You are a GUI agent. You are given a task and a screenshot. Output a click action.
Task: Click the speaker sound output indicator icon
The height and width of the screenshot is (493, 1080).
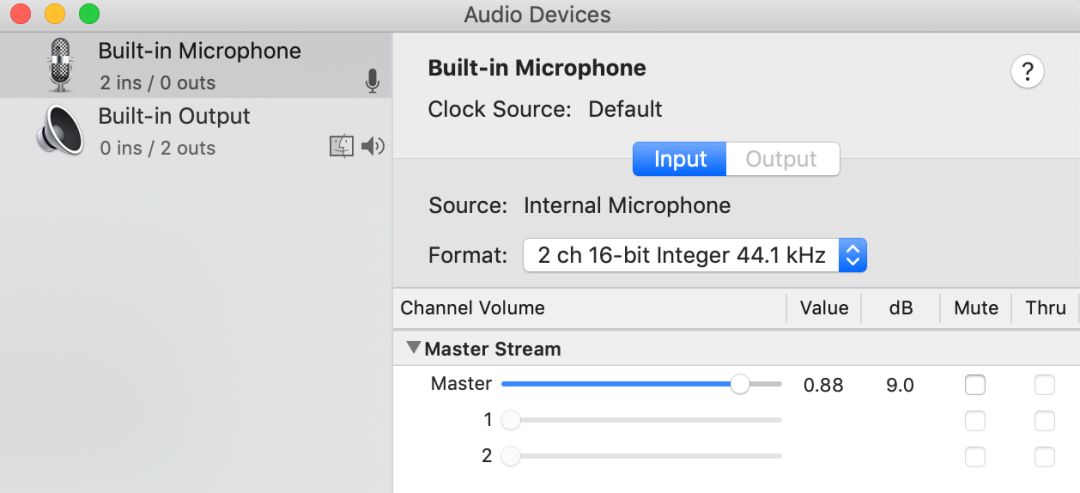(373, 147)
